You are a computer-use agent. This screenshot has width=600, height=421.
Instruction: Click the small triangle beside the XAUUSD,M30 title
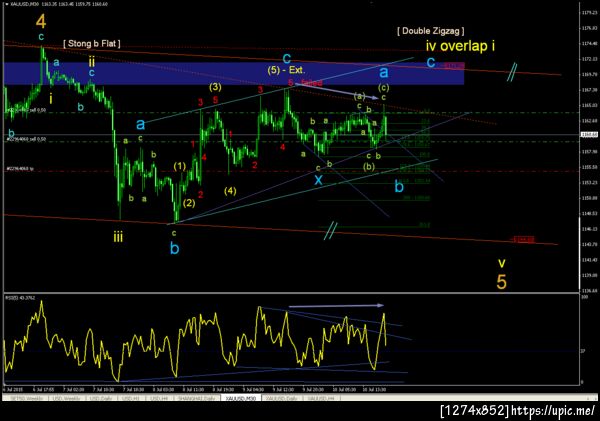[x=7, y=4]
